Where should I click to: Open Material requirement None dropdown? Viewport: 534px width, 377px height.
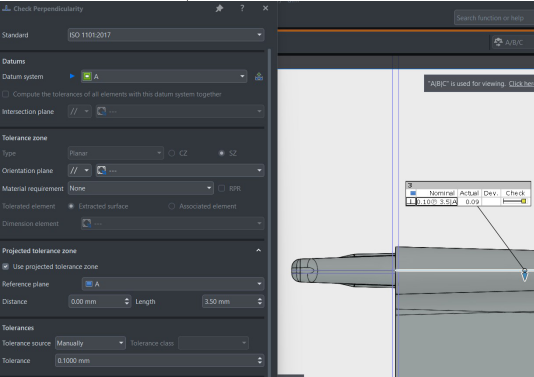point(140,188)
